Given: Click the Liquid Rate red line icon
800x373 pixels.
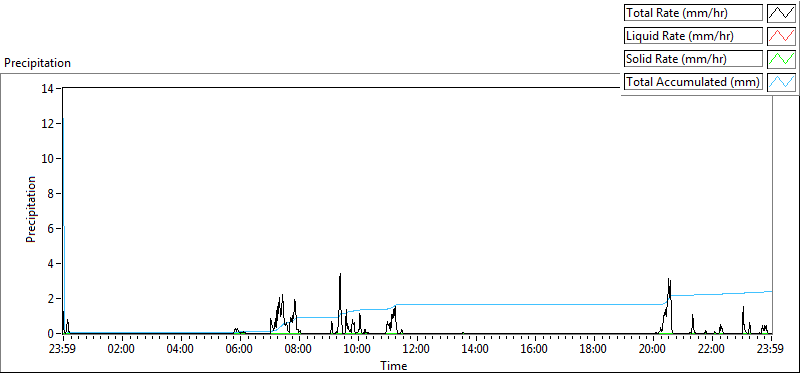Looking at the screenshot, I should (x=781, y=36).
